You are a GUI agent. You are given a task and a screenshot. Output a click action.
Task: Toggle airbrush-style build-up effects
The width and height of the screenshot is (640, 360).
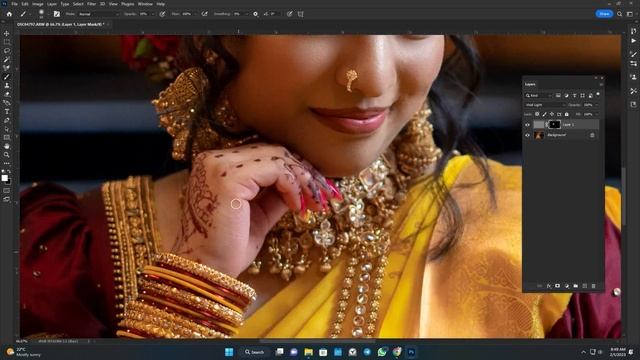click(204, 14)
